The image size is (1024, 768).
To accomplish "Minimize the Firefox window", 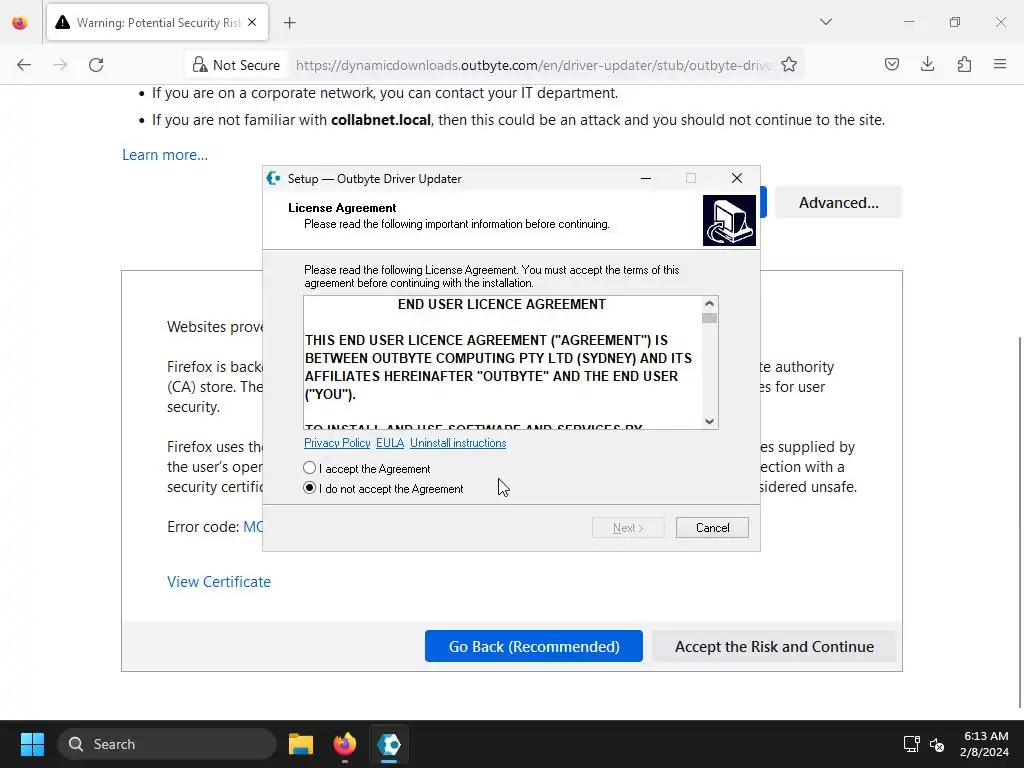I will pyautogui.click(x=908, y=22).
